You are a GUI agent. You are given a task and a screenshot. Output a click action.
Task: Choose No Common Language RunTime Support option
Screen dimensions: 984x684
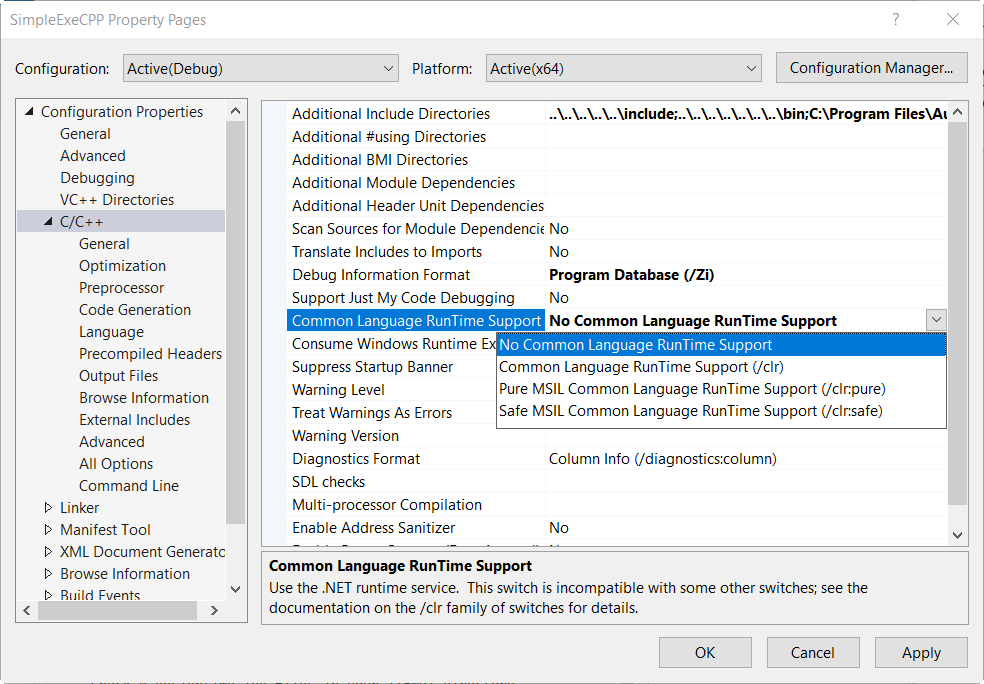click(x=721, y=345)
